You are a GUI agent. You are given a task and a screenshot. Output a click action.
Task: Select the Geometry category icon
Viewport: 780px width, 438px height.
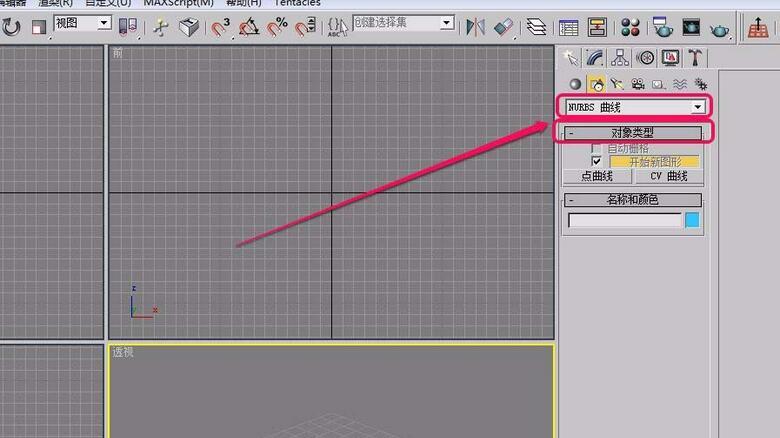(x=574, y=85)
